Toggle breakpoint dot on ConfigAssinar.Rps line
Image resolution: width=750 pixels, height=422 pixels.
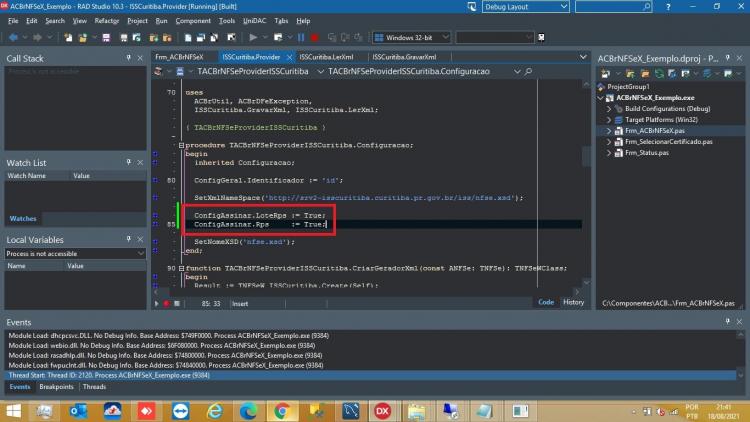(155, 224)
